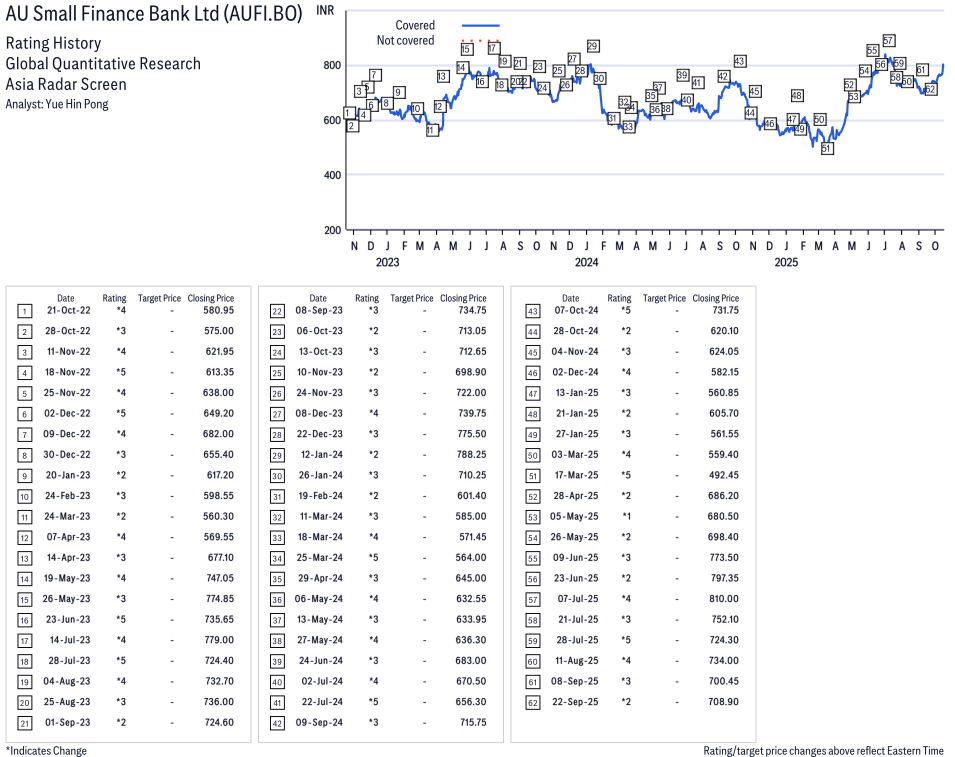
Task: Click chart marker 29 near the January 2024 peak
Action: (x=593, y=46)
